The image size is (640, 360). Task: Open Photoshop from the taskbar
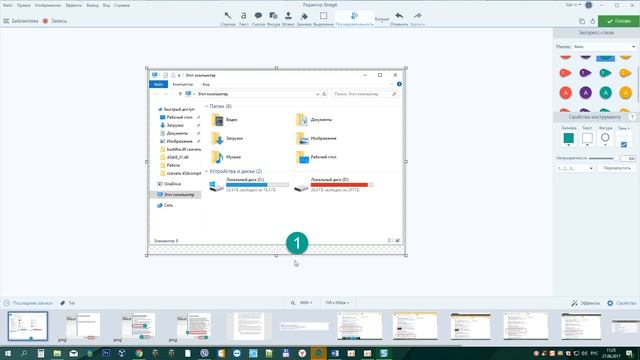[x=106, y=353]
